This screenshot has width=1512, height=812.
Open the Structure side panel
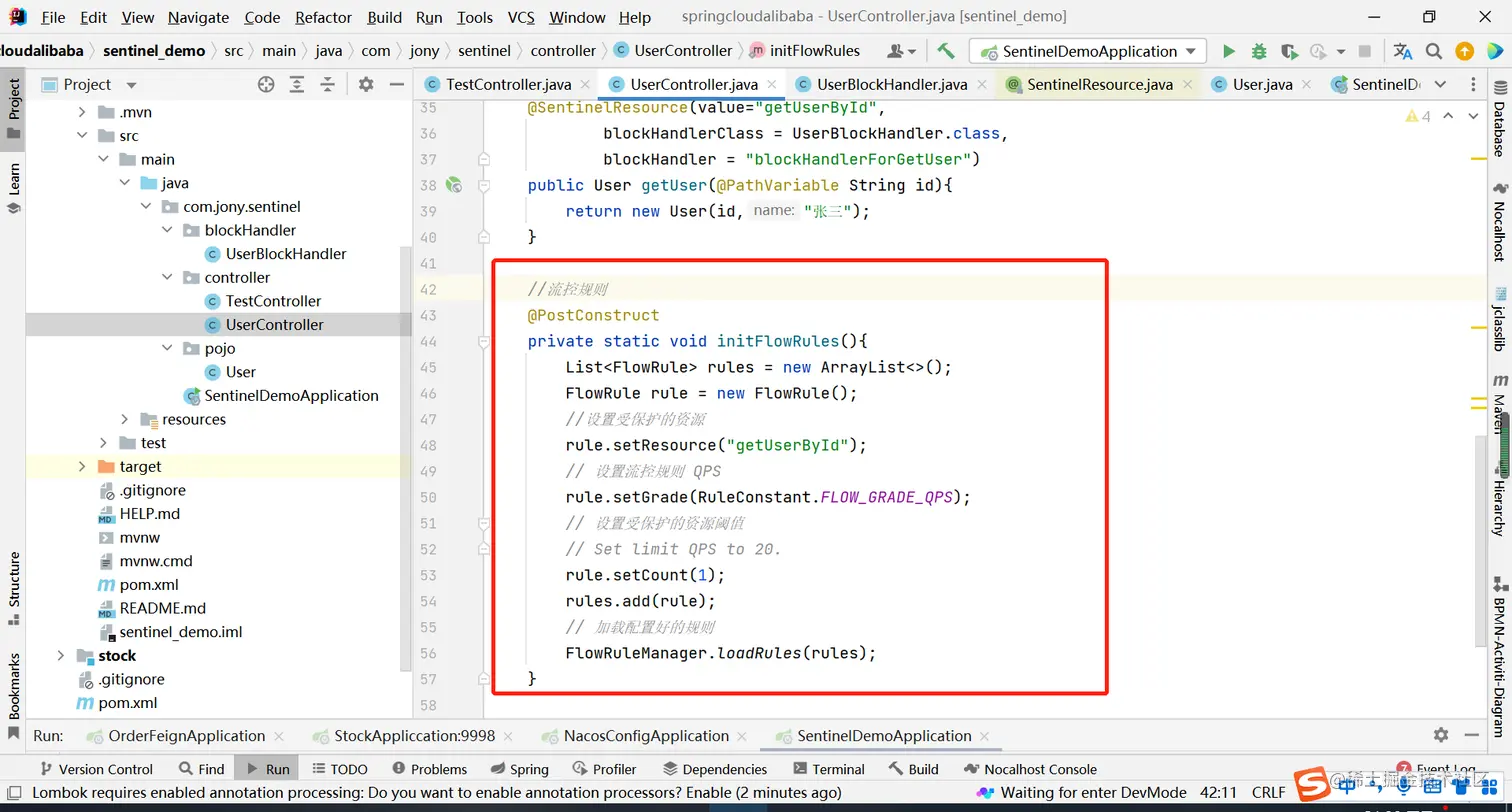pyautogui.click(x=14, y=588)
